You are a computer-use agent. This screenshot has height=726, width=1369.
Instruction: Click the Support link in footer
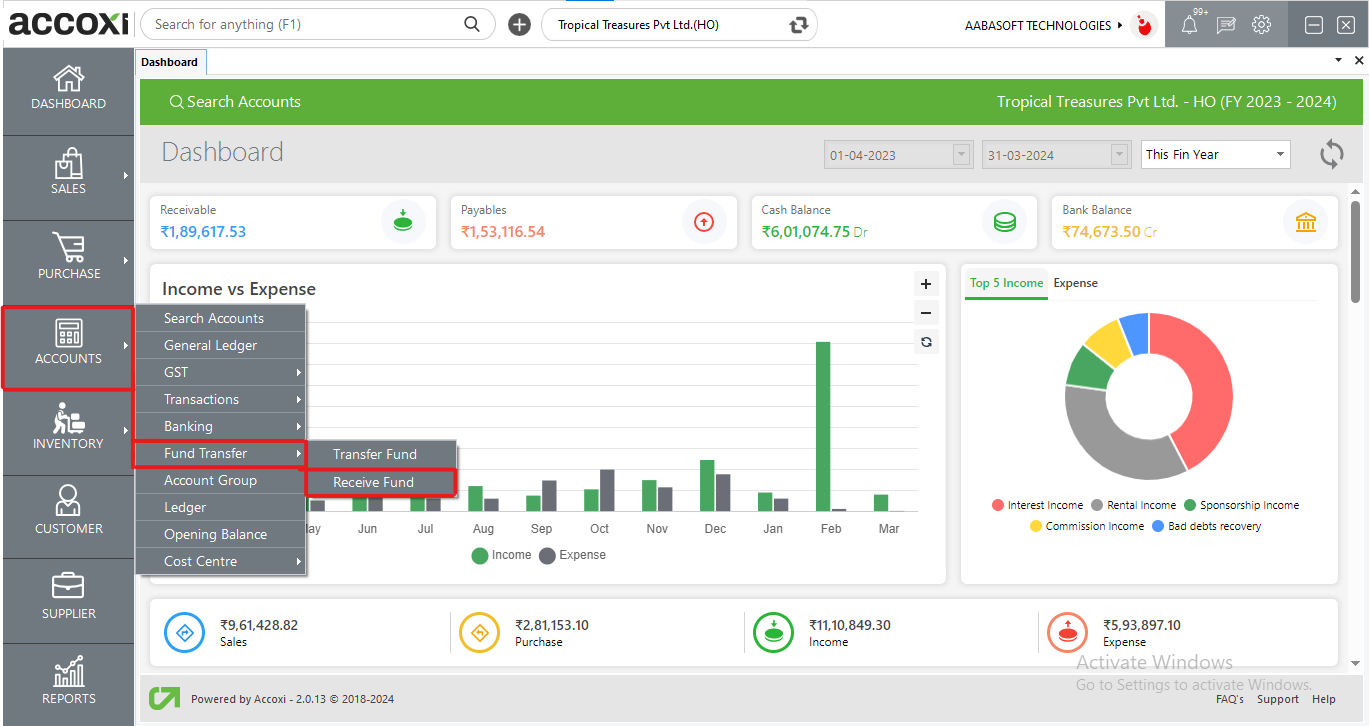pyautogui.click(x=1277, y=699)
